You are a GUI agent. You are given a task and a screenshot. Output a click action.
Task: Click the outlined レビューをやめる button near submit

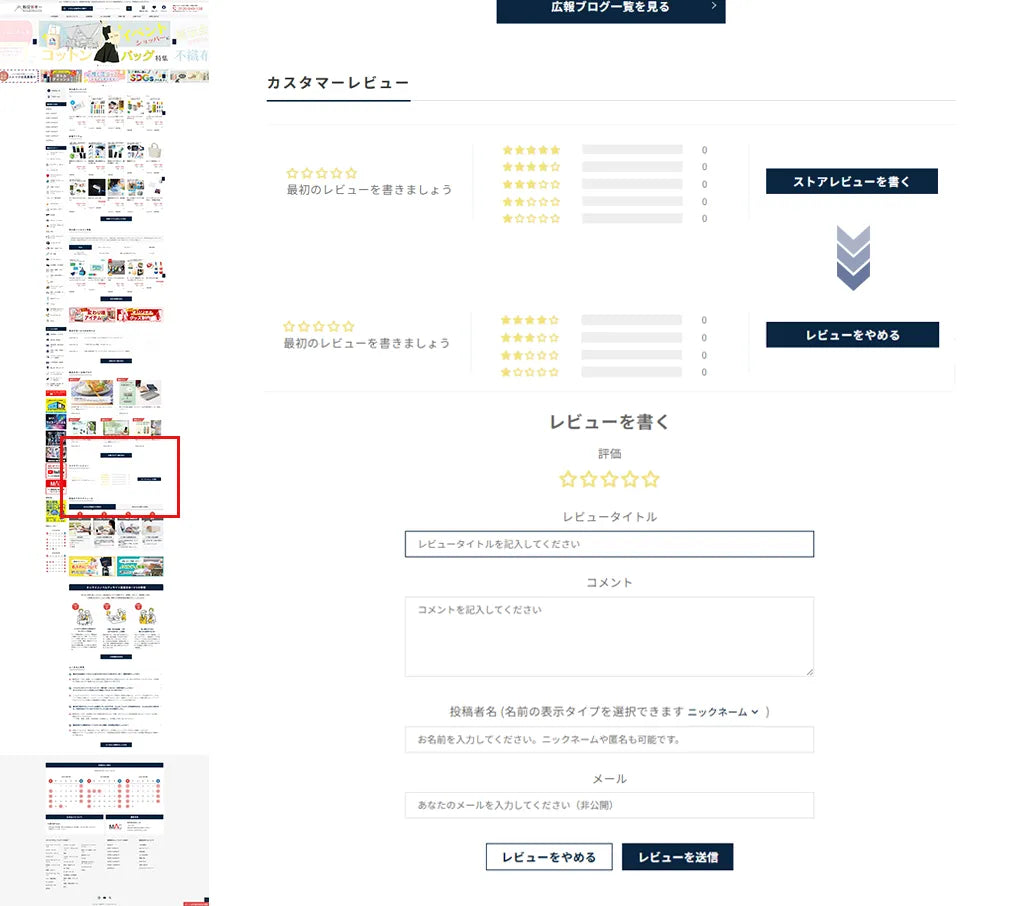pyautogui.click(x=549, y=857)
